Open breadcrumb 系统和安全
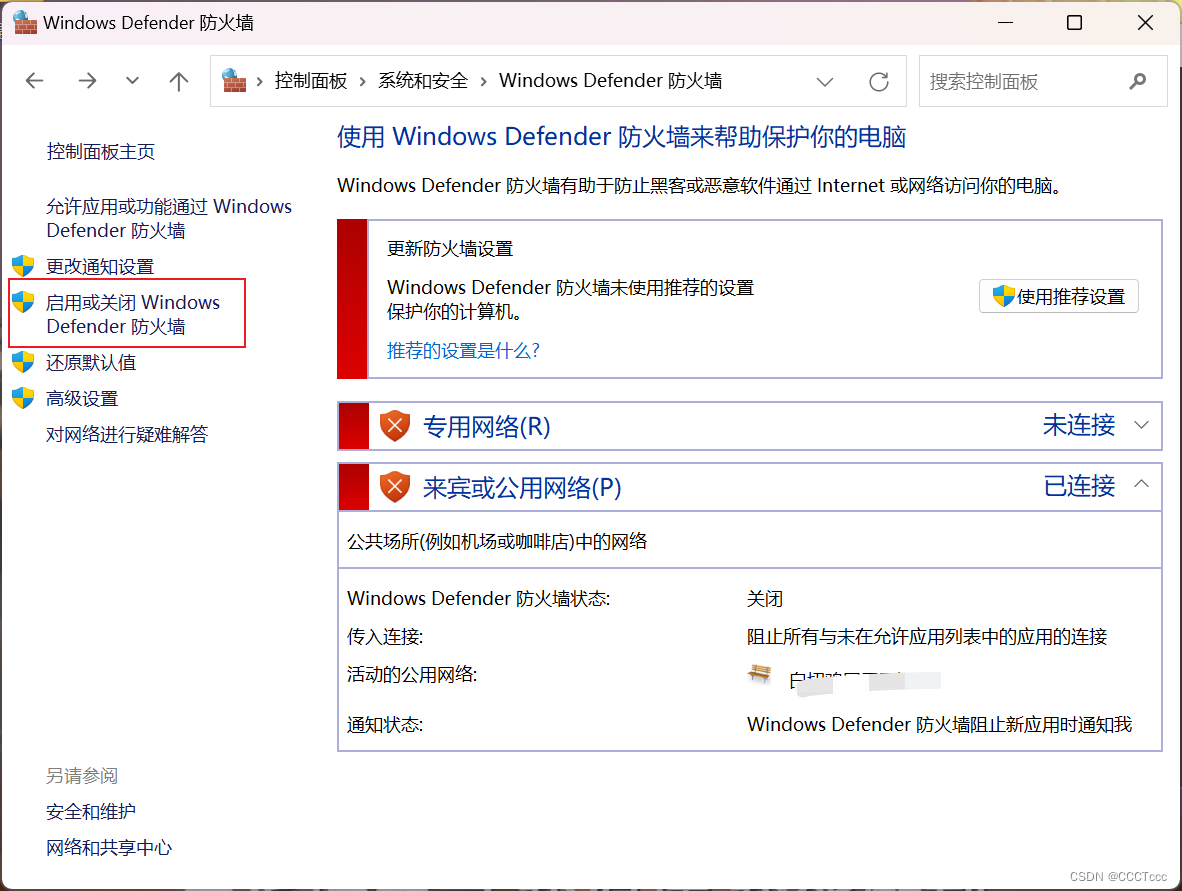 click(423, 81)
